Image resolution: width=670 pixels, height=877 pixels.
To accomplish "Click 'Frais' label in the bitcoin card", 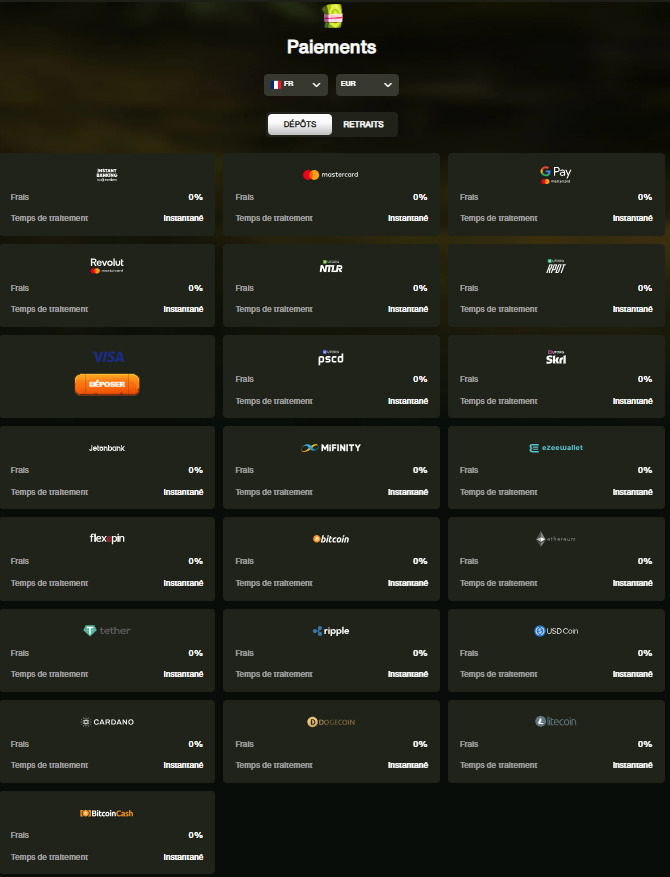I will [244, 561].
